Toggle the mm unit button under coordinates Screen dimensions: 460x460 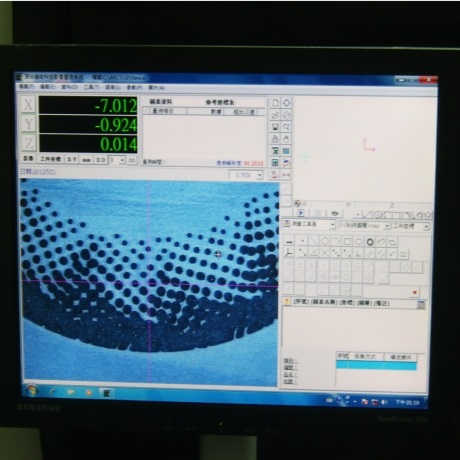point(87,160)
